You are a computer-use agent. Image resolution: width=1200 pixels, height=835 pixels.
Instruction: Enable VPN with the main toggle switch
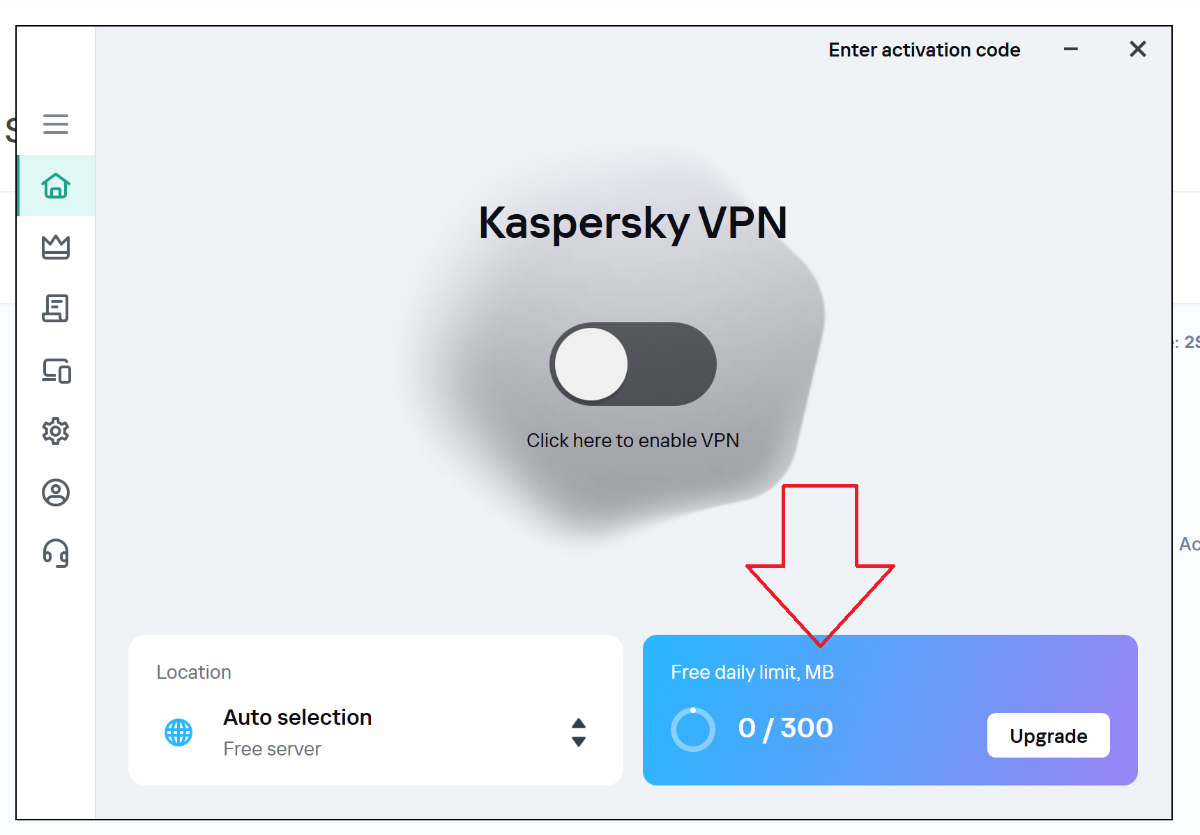pos(633,364)
